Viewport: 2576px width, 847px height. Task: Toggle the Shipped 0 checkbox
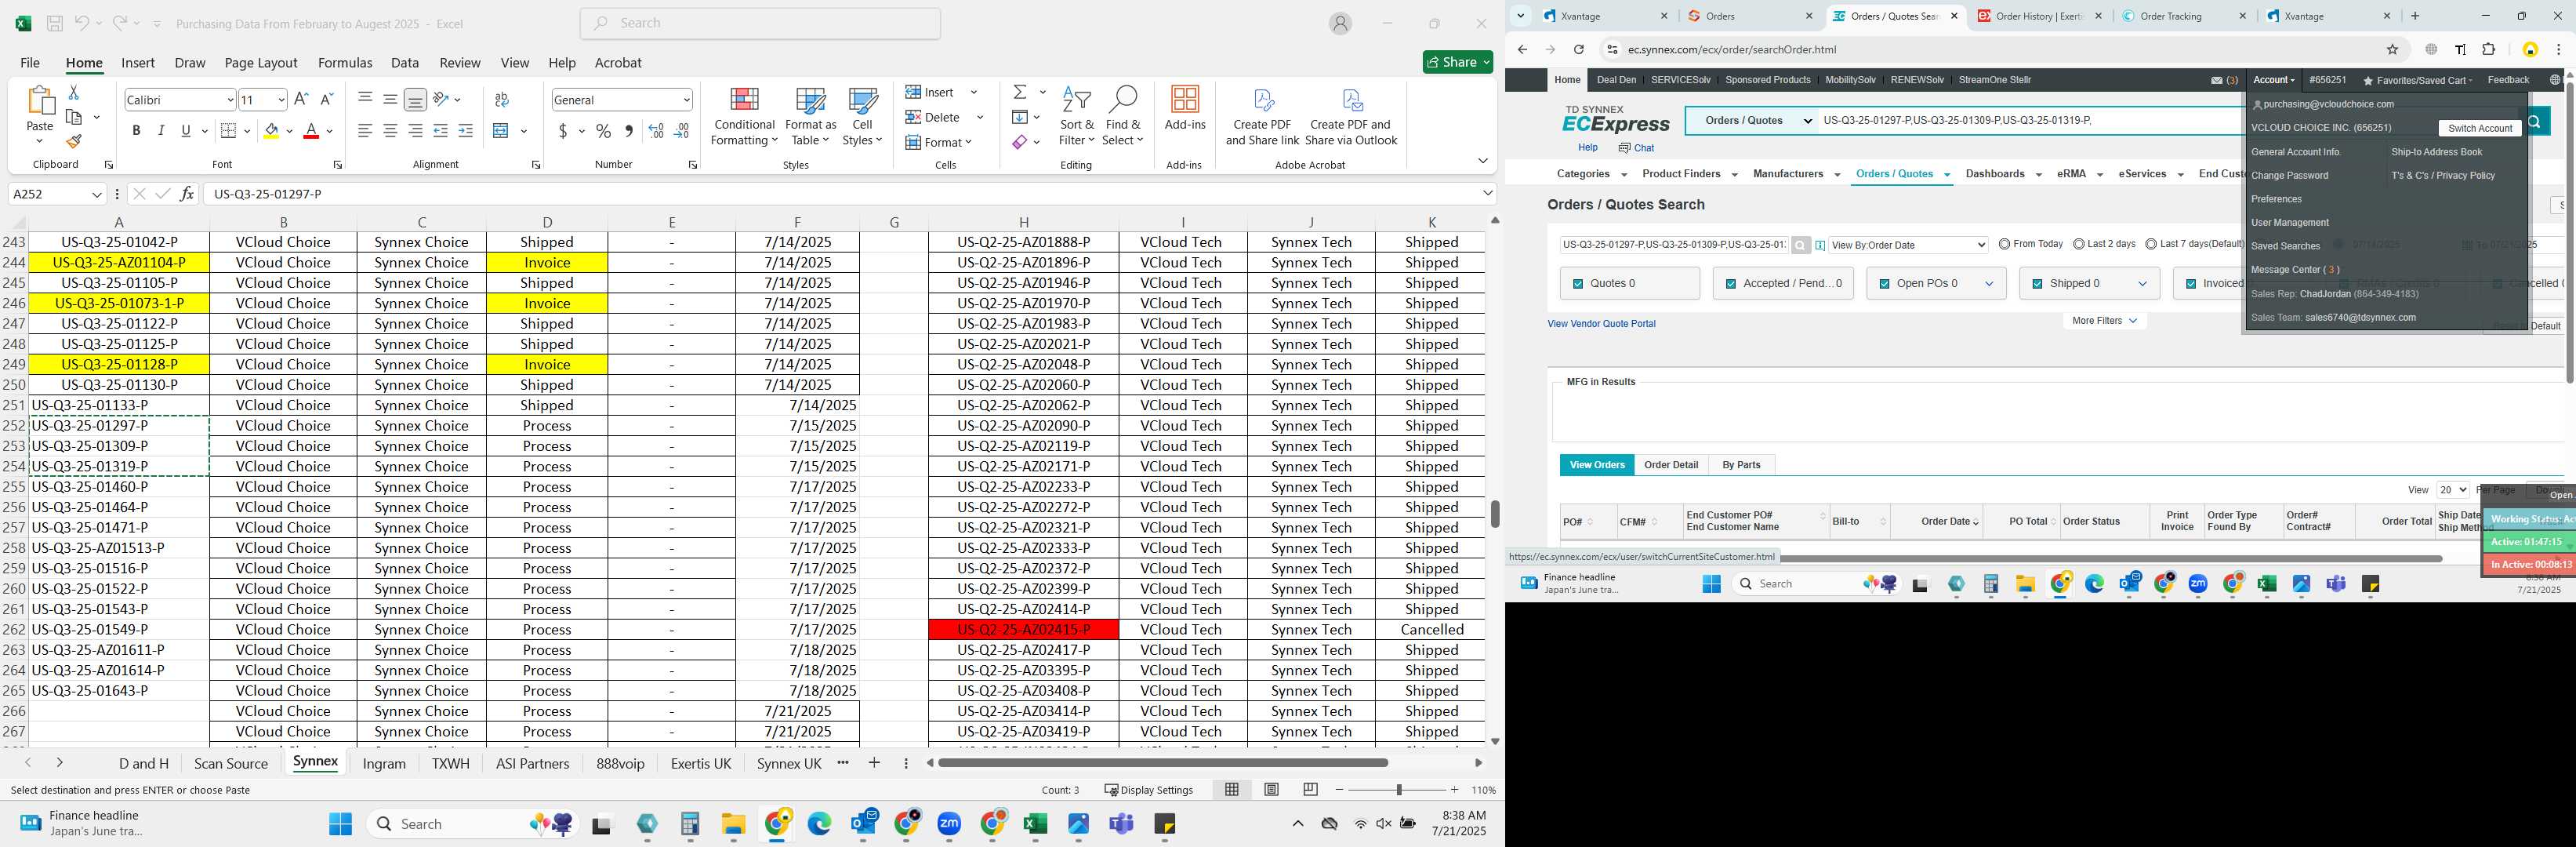pyautogui.click(x=2037, y=284)
